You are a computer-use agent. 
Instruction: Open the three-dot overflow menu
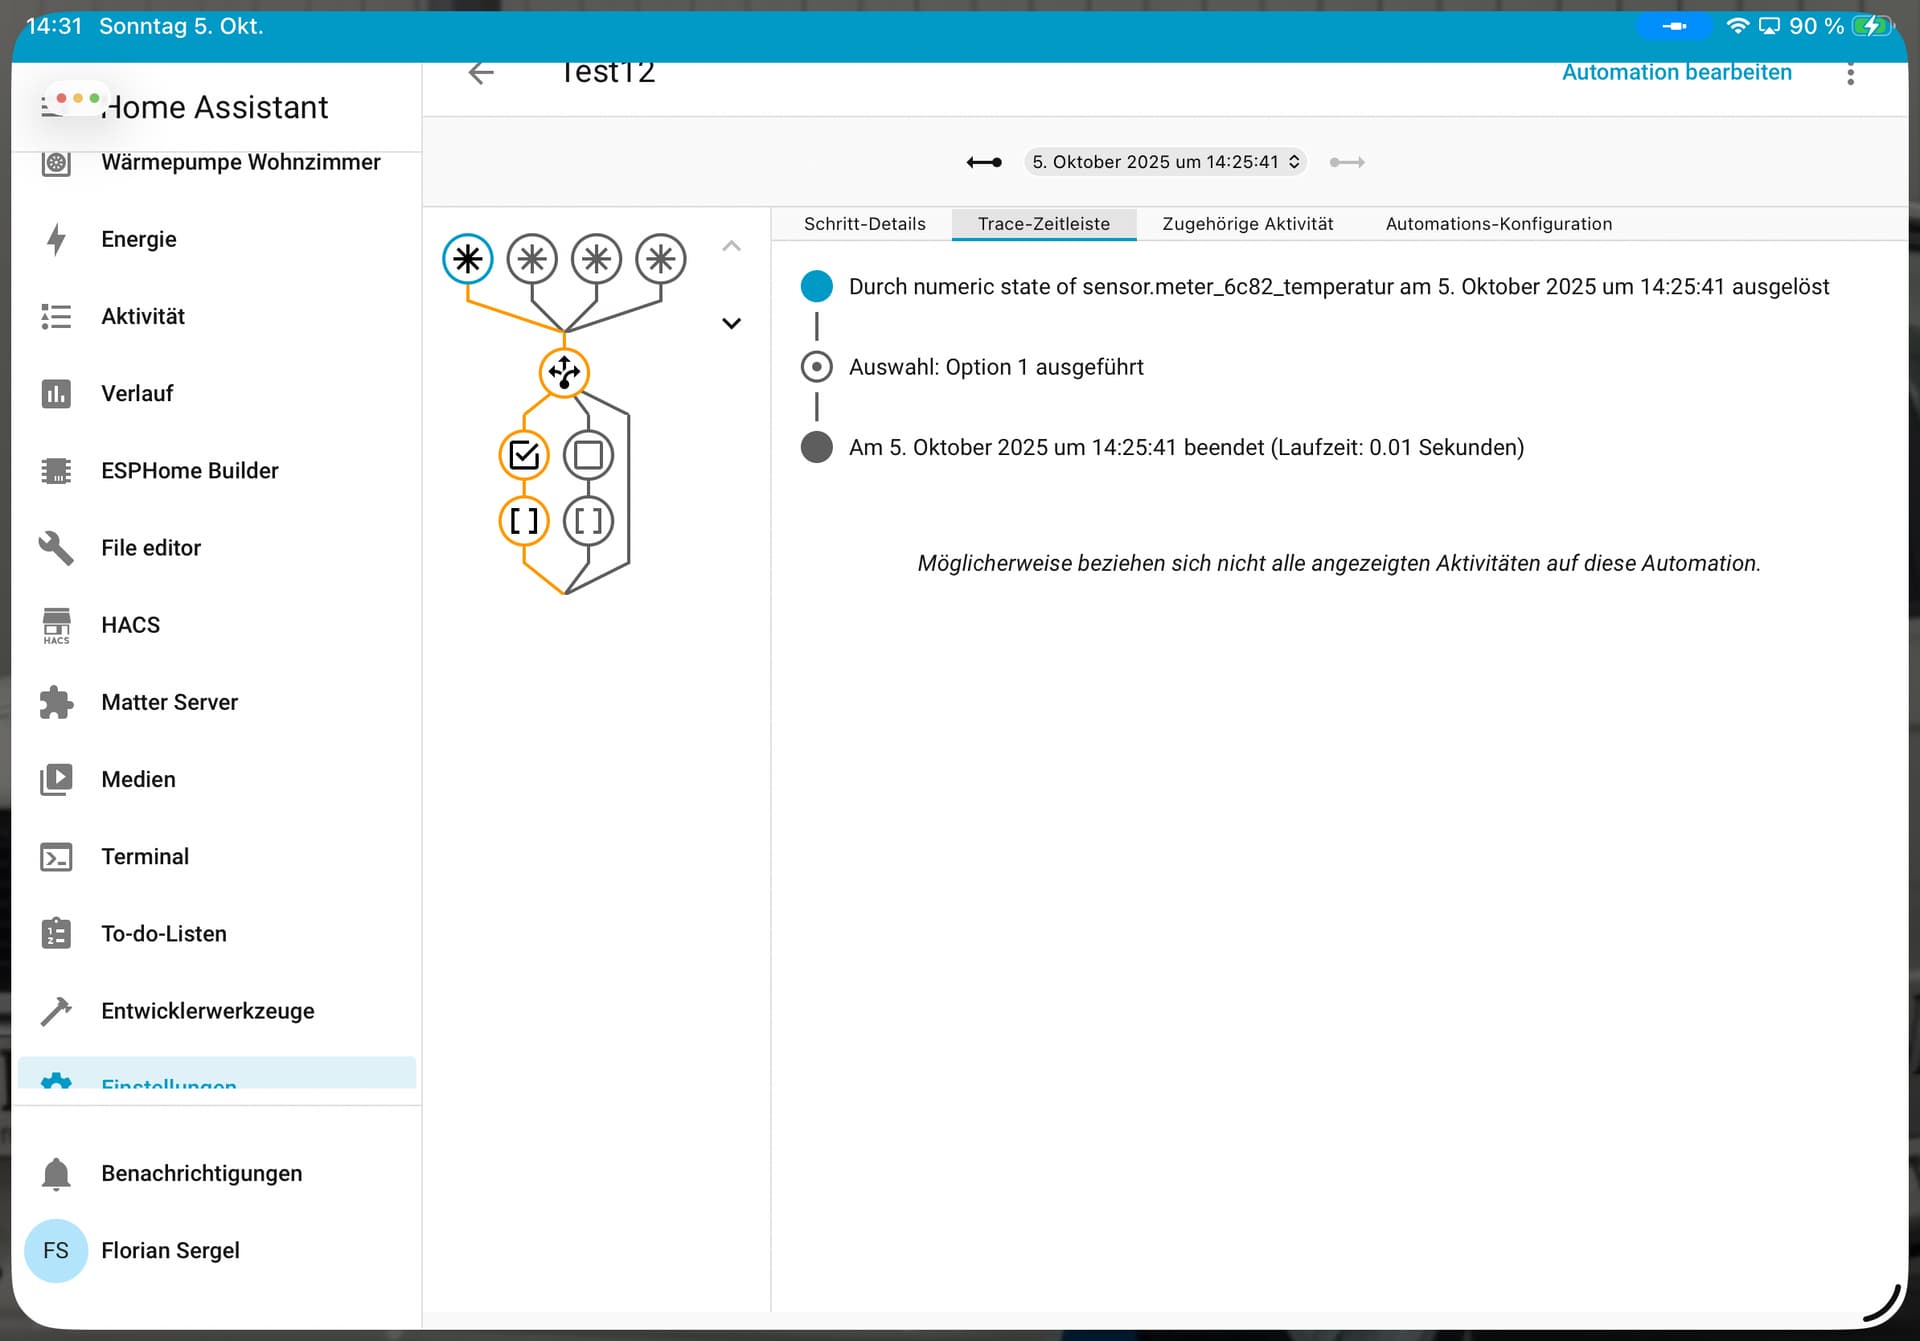tap(1850, 73)
